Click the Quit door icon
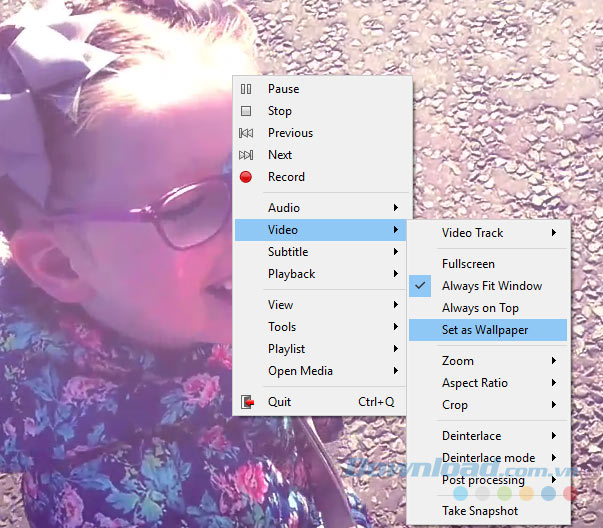 [x=247, y=402]
